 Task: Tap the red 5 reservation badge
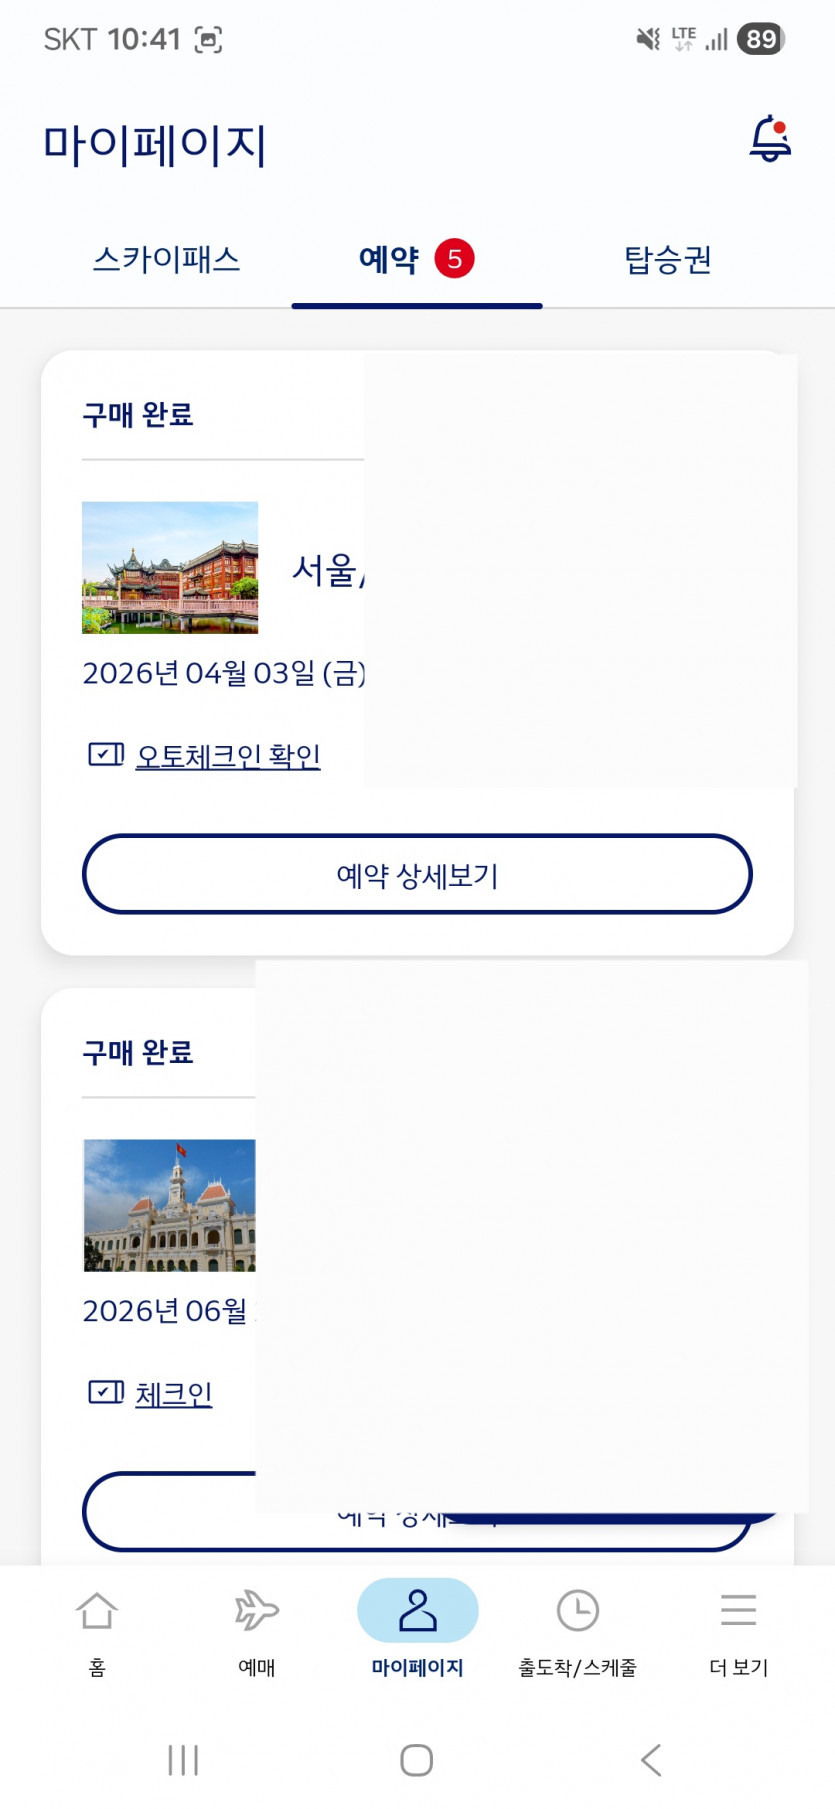454,259
